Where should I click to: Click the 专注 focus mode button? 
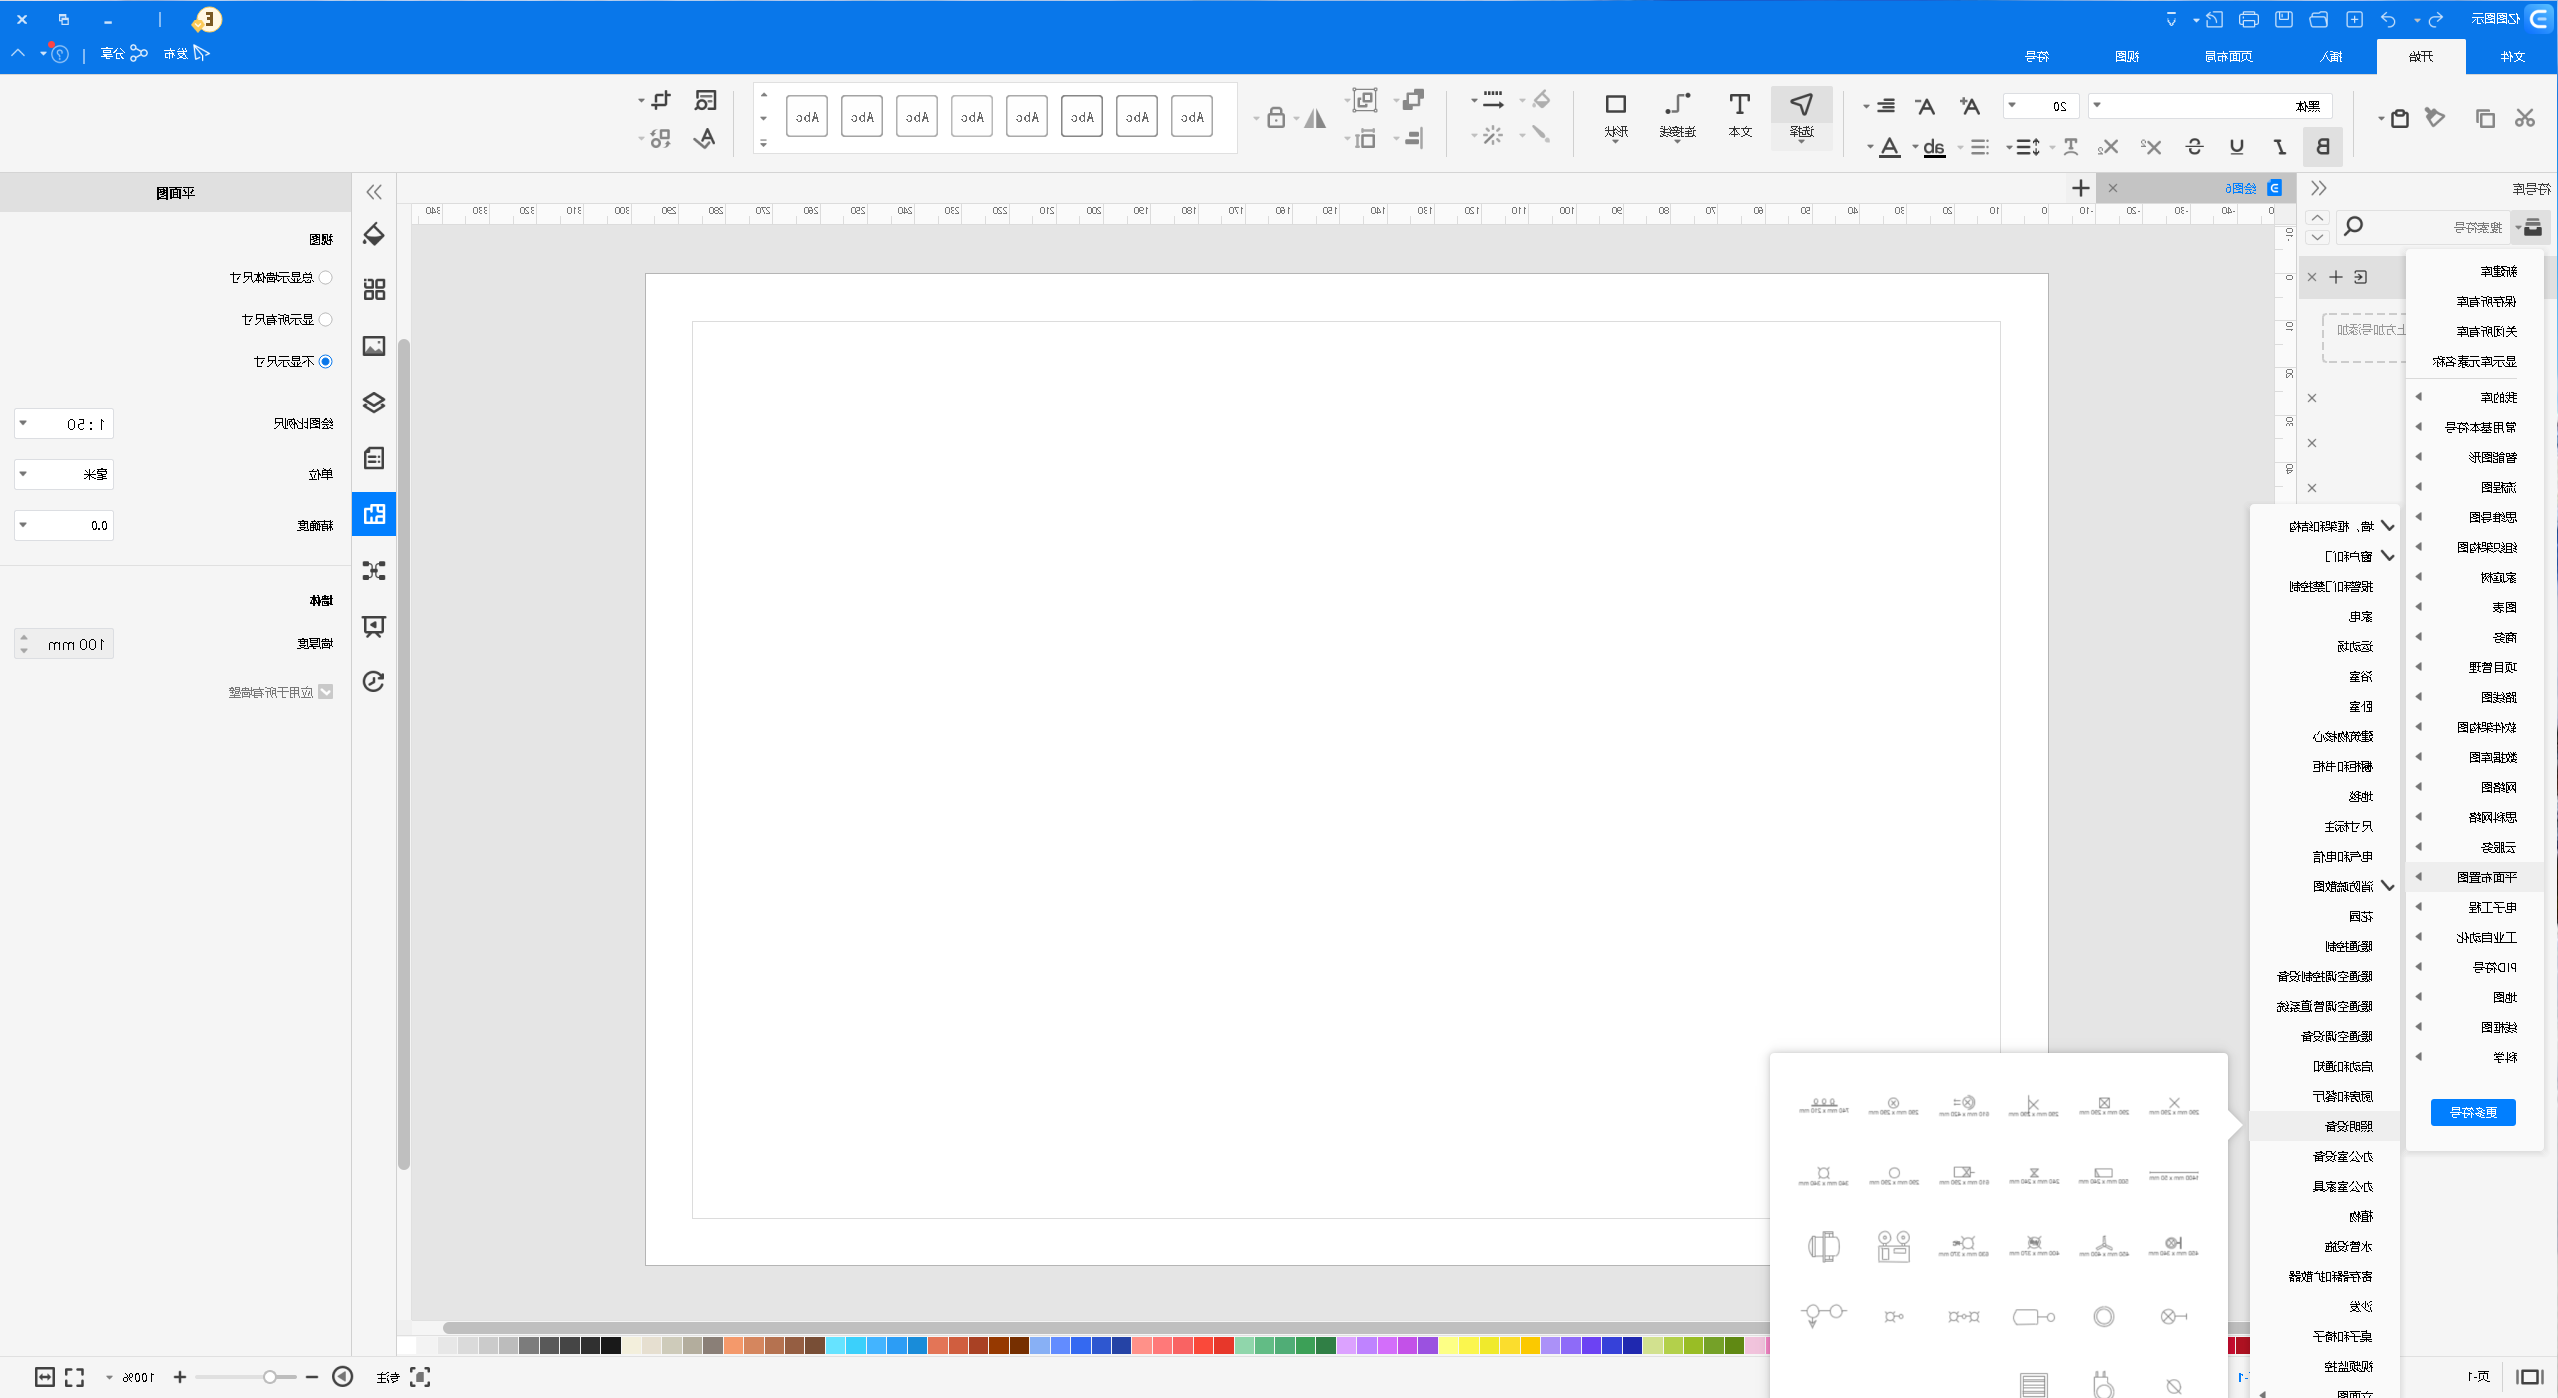(403, 1377)
